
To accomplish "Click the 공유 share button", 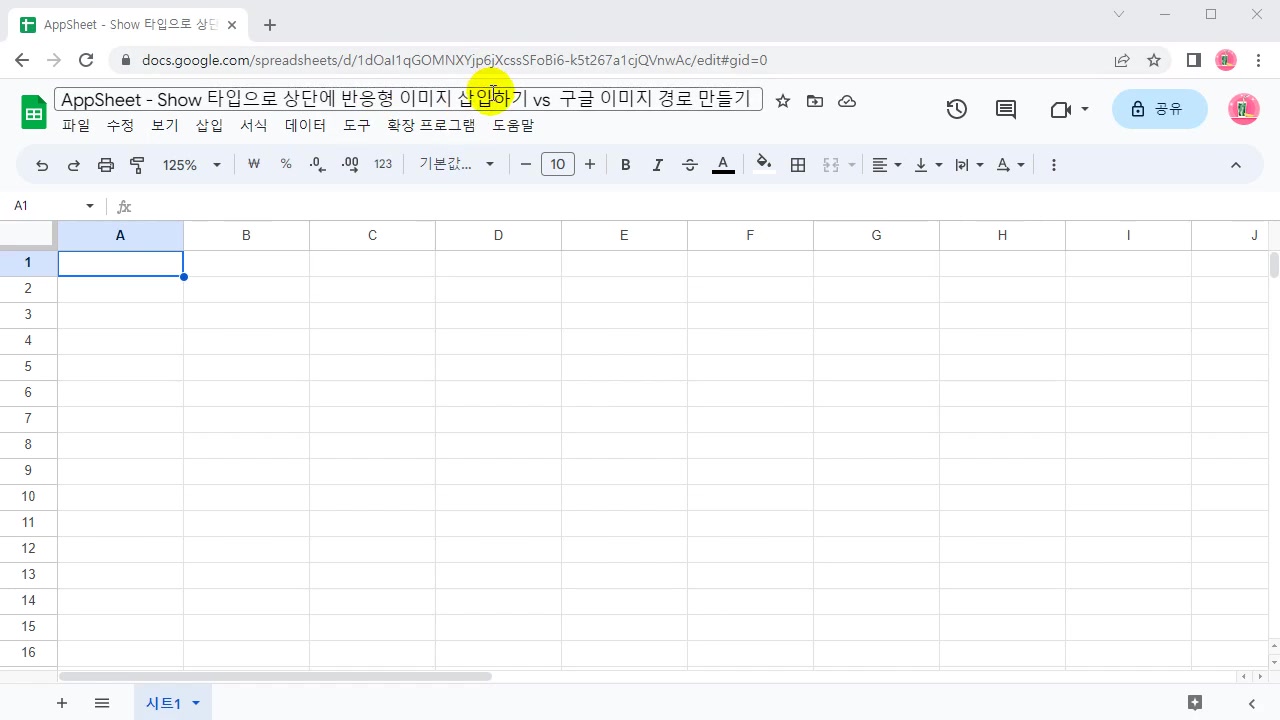I will click(x=1159, y=109).
